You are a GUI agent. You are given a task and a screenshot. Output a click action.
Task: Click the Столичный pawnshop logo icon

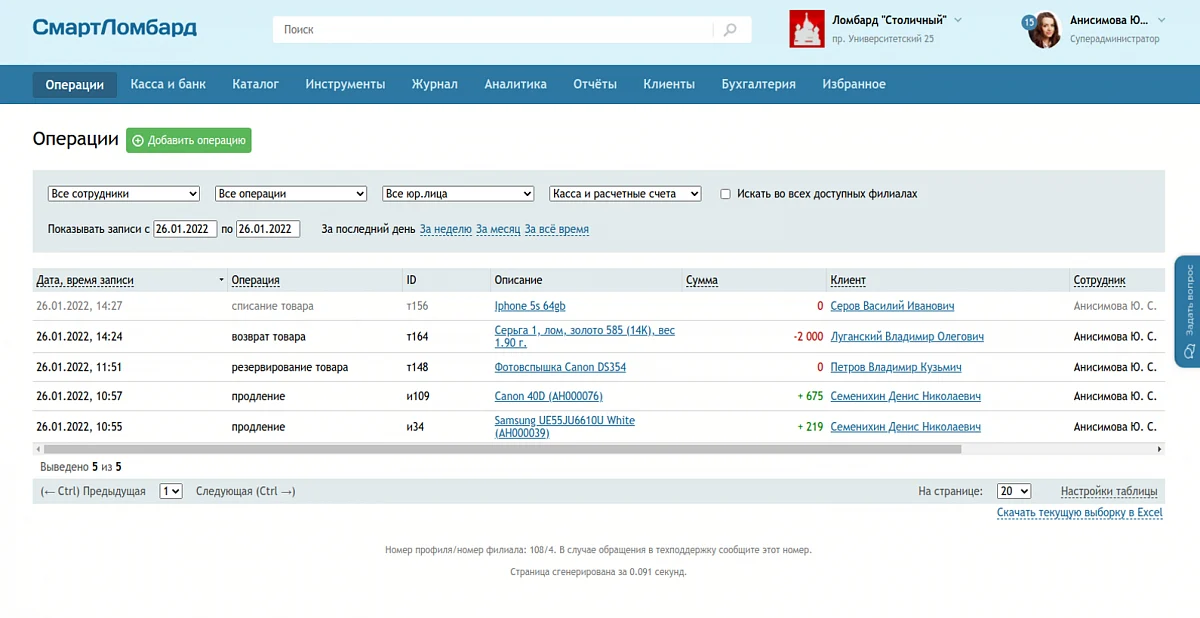tap(807, 29)
